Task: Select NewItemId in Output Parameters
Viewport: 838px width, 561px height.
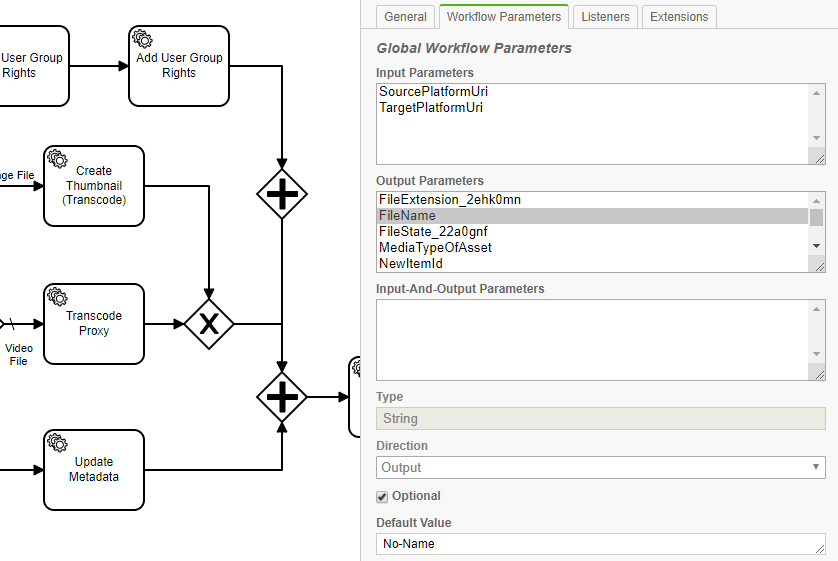Action: (410, 264)
